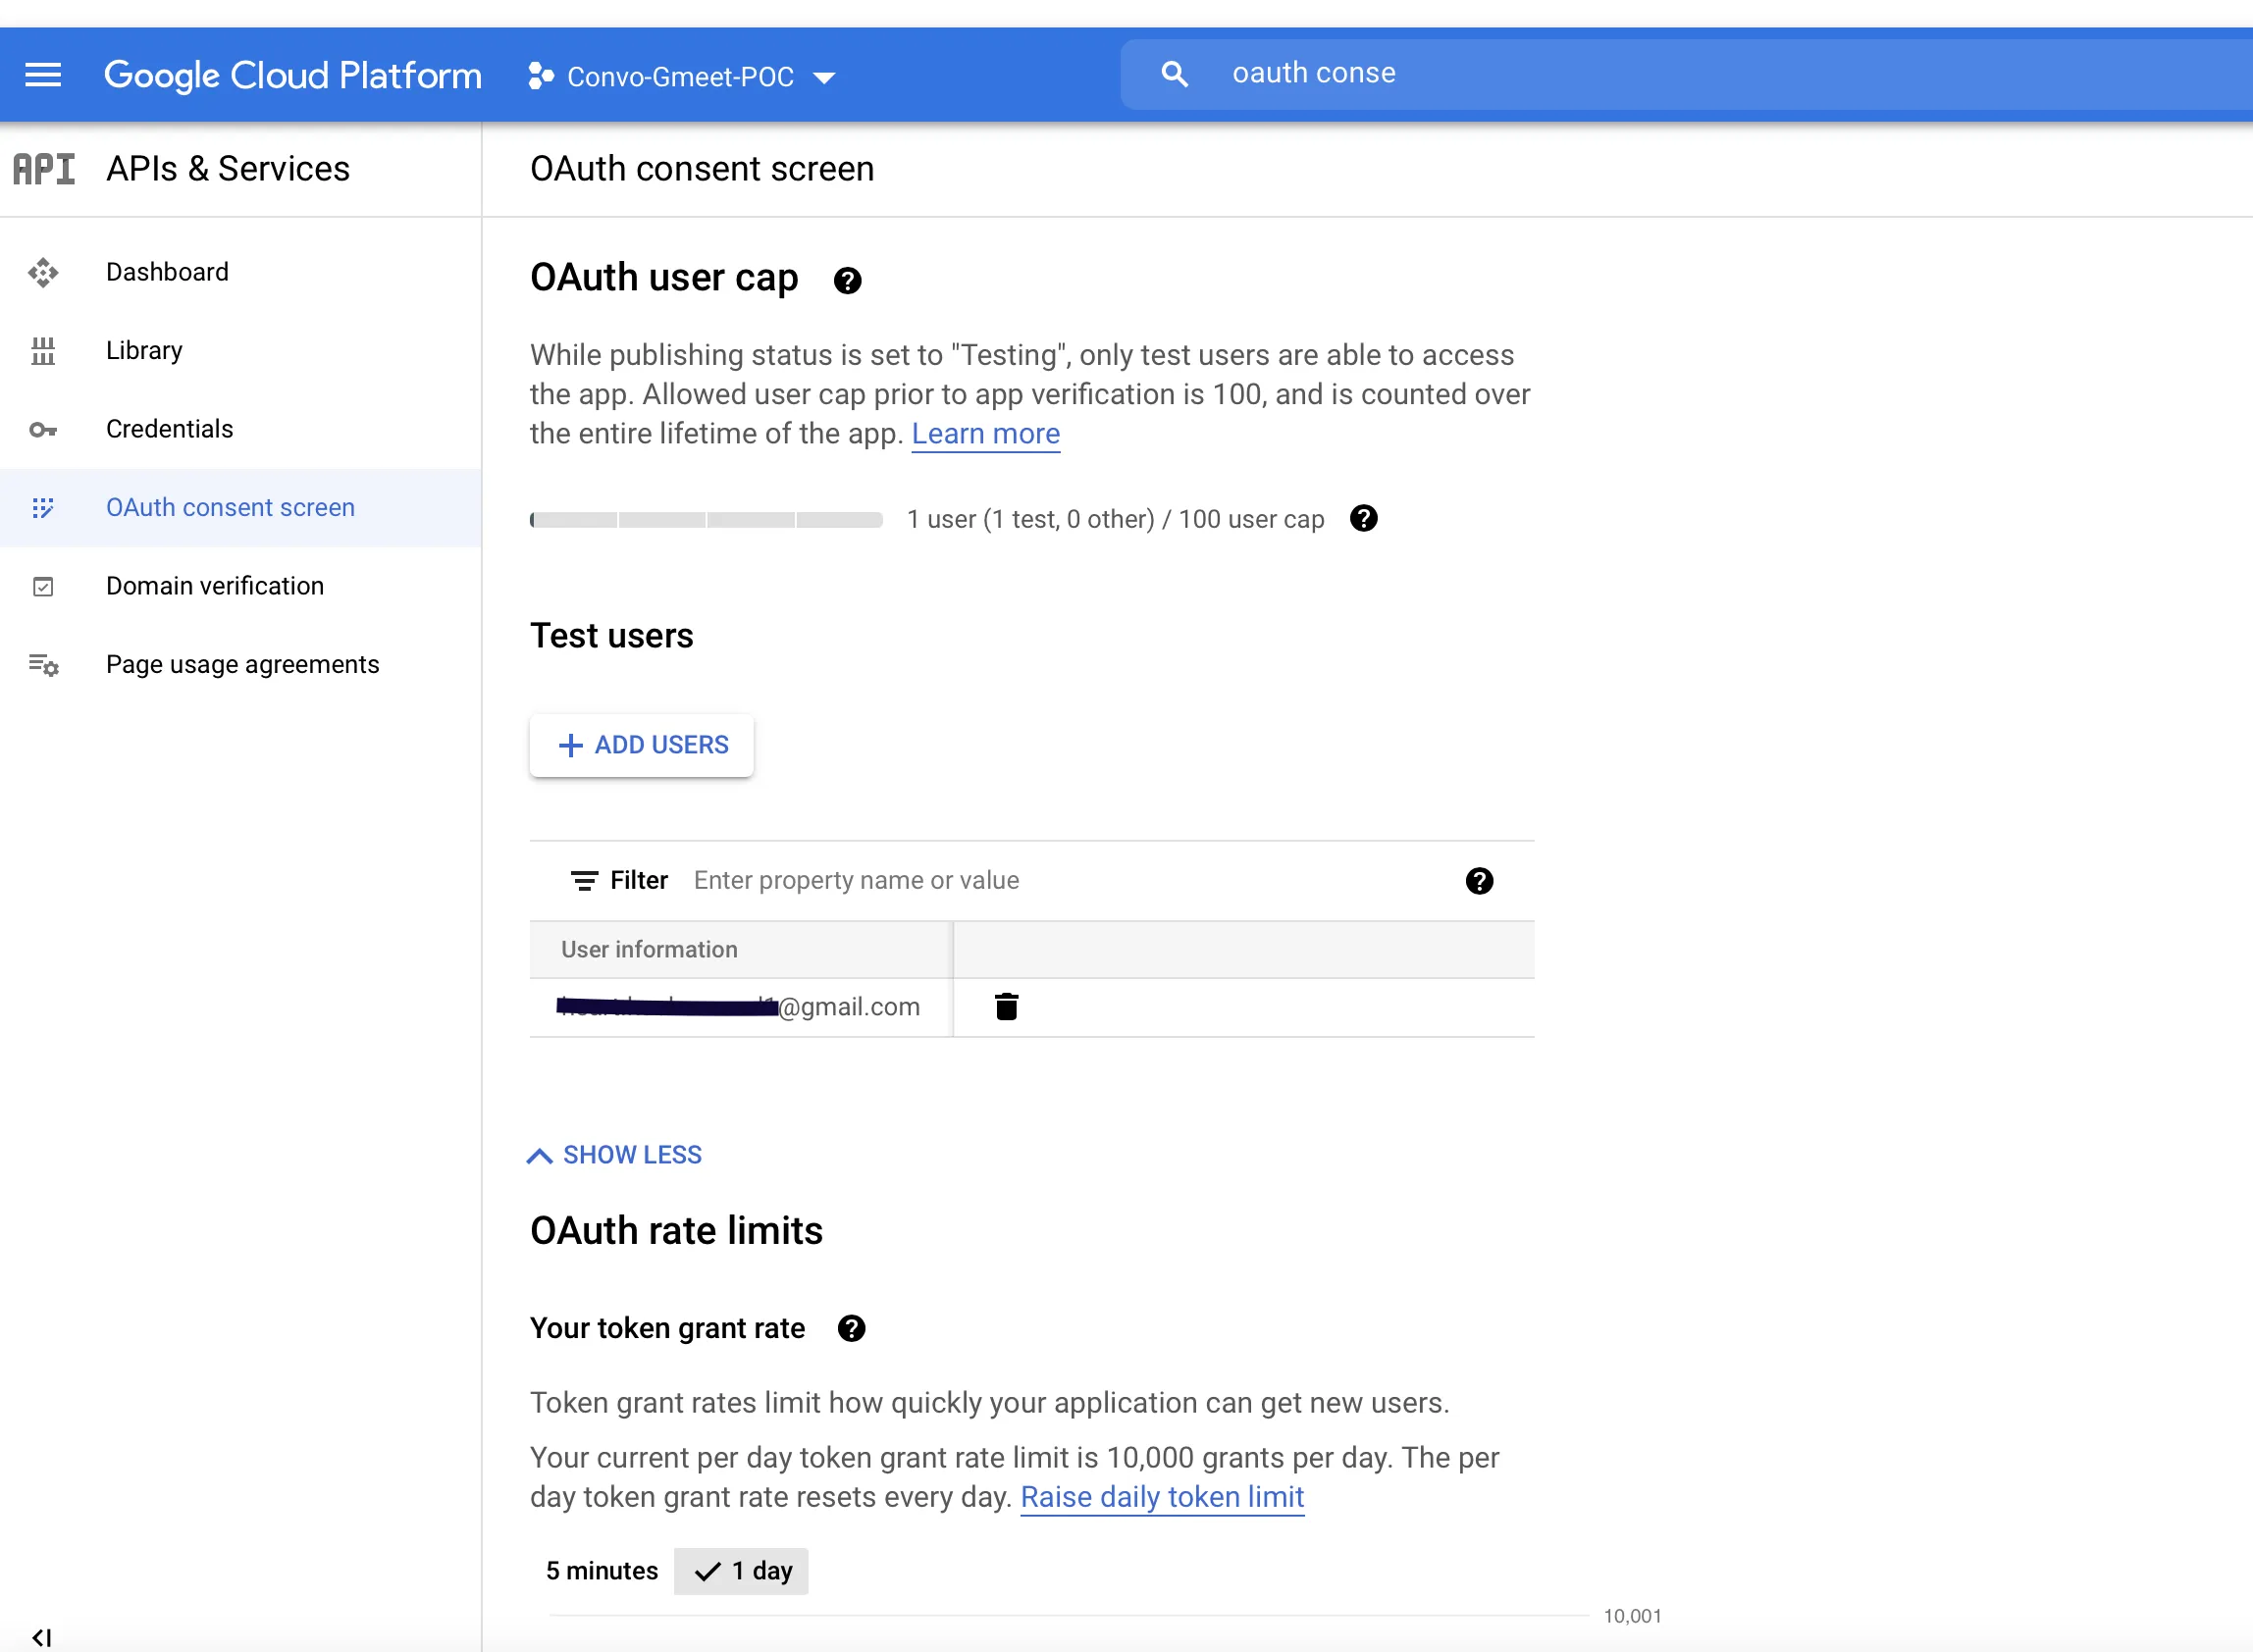Screen dimensions: 2253x1652
Task: Open Credentials in the sidebar
Action: click(x=169, y=429)
